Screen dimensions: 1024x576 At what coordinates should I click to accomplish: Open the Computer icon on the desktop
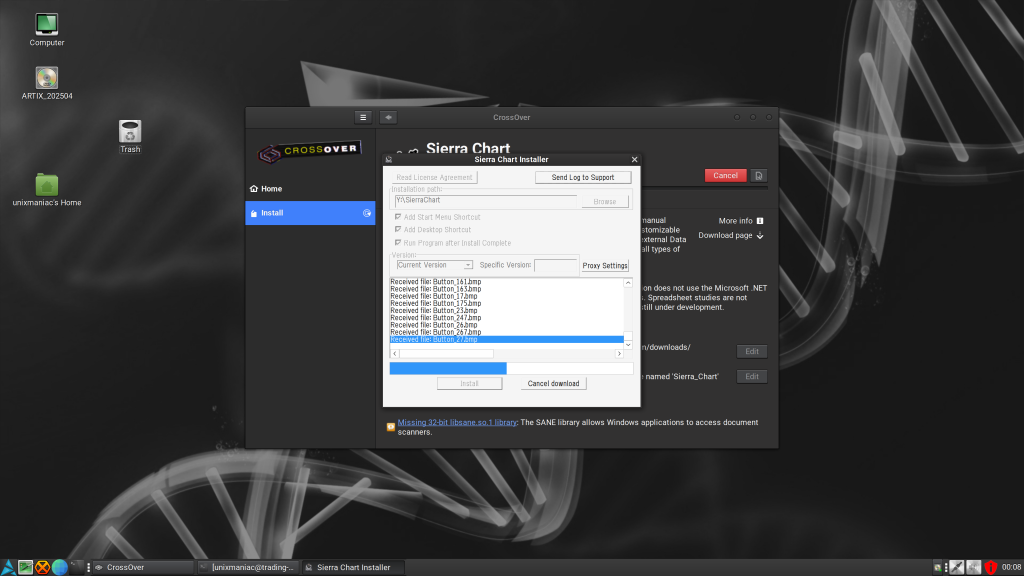point(45,24)
